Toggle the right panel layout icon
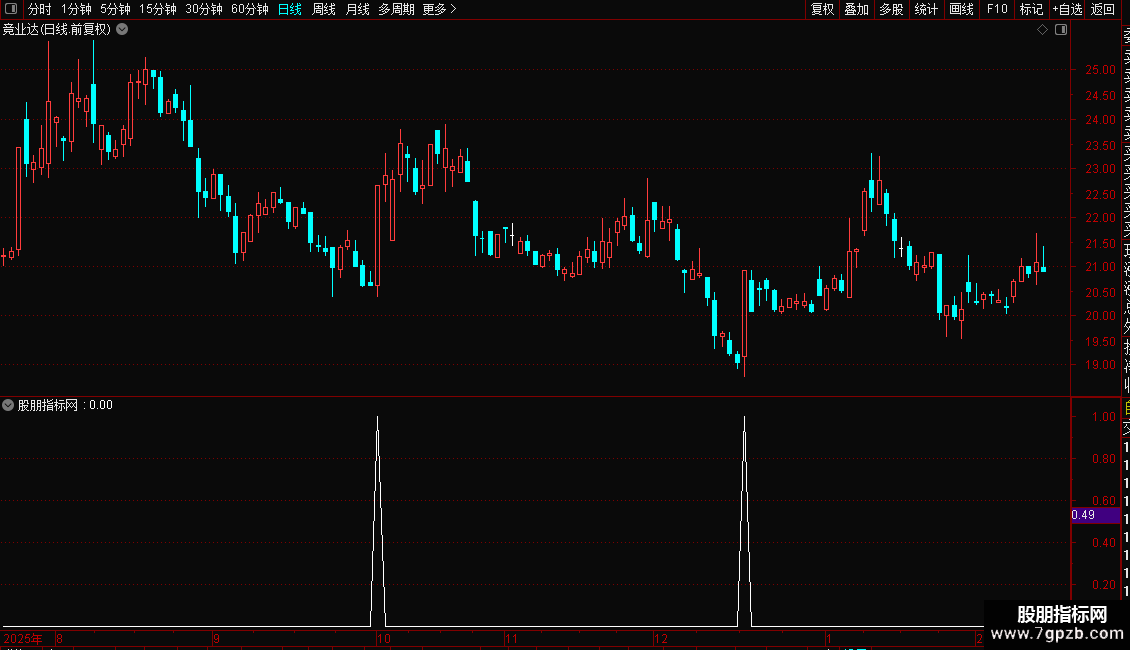The width and height of the screenshot is (1130, 650). [x=1061, y=30]
